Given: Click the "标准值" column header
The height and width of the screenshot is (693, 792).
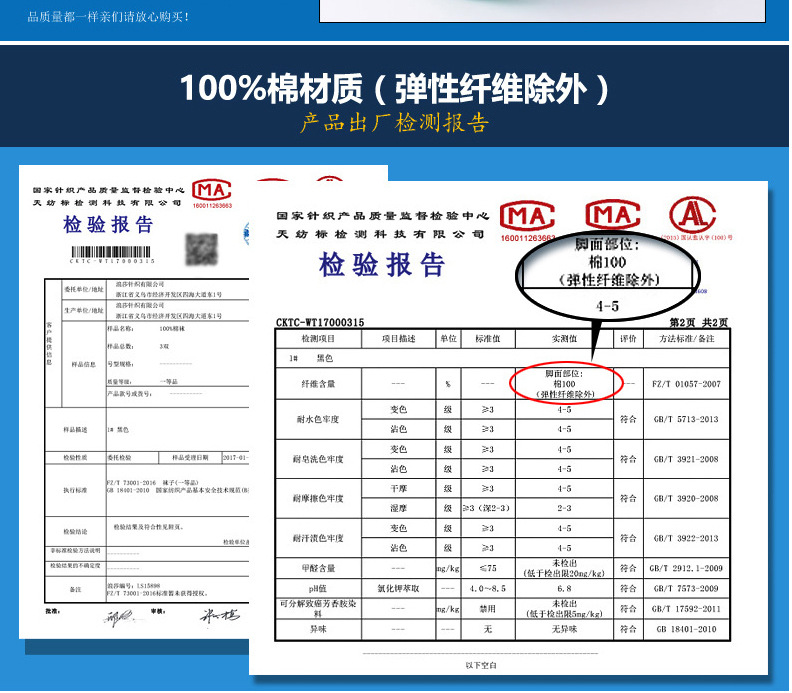Looking at the screenshot, I should (x=487, y=338).
